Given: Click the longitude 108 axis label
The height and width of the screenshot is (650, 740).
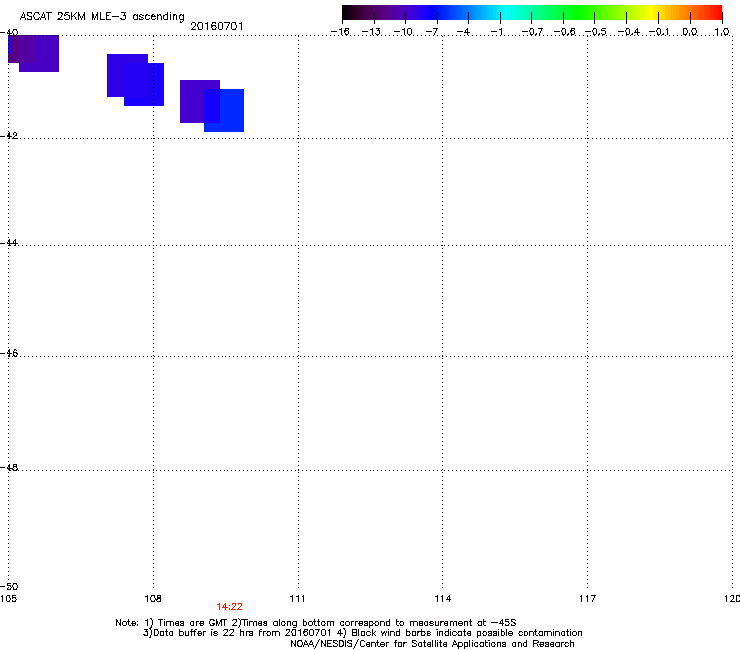Looking at the screenshot, I should 153,599.
